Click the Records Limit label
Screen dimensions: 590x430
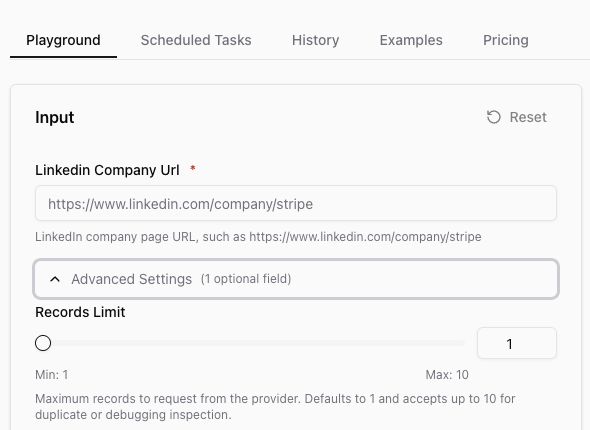[80, 312]
